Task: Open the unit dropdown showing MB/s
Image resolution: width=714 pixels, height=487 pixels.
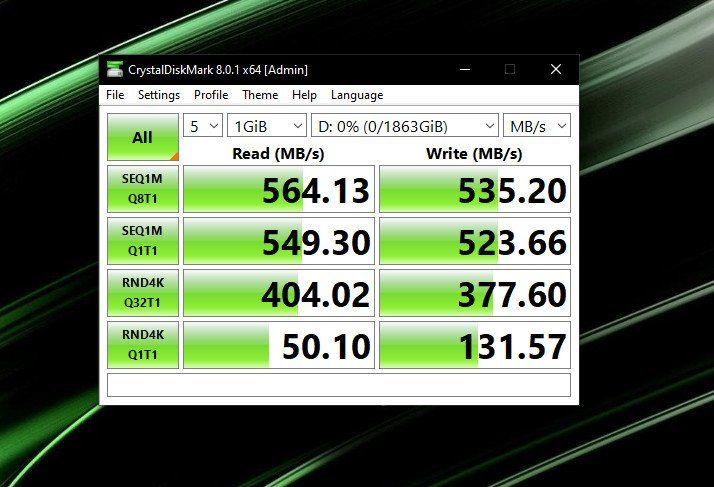Action: pos(536,125)
